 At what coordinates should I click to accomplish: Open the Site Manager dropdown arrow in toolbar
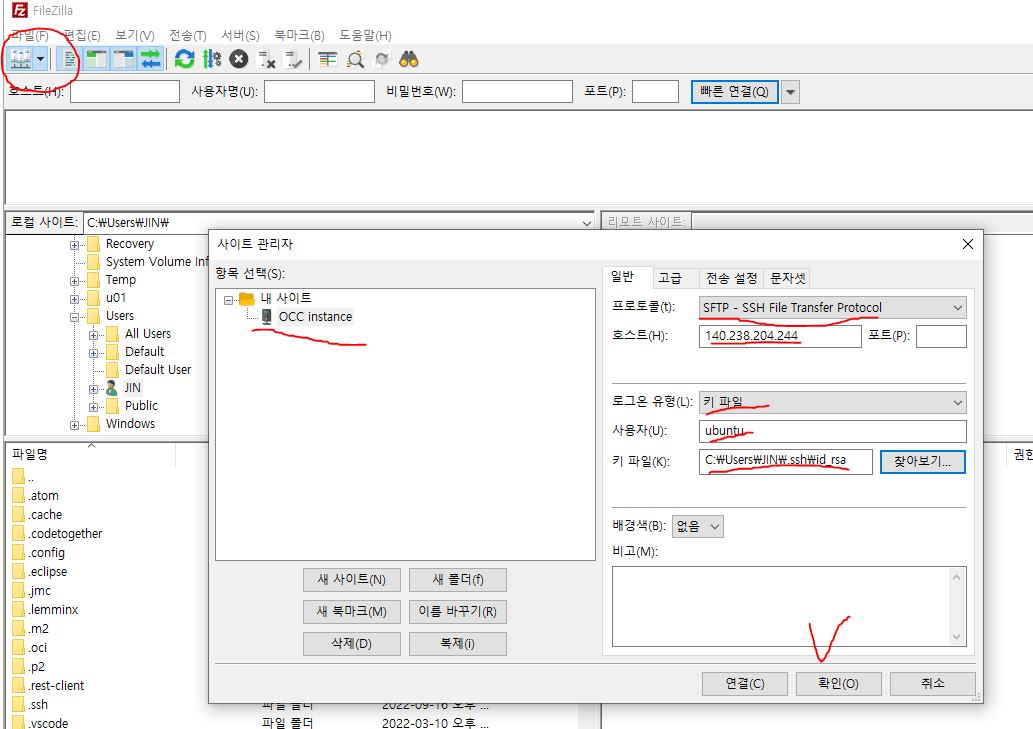click(40, 59)
